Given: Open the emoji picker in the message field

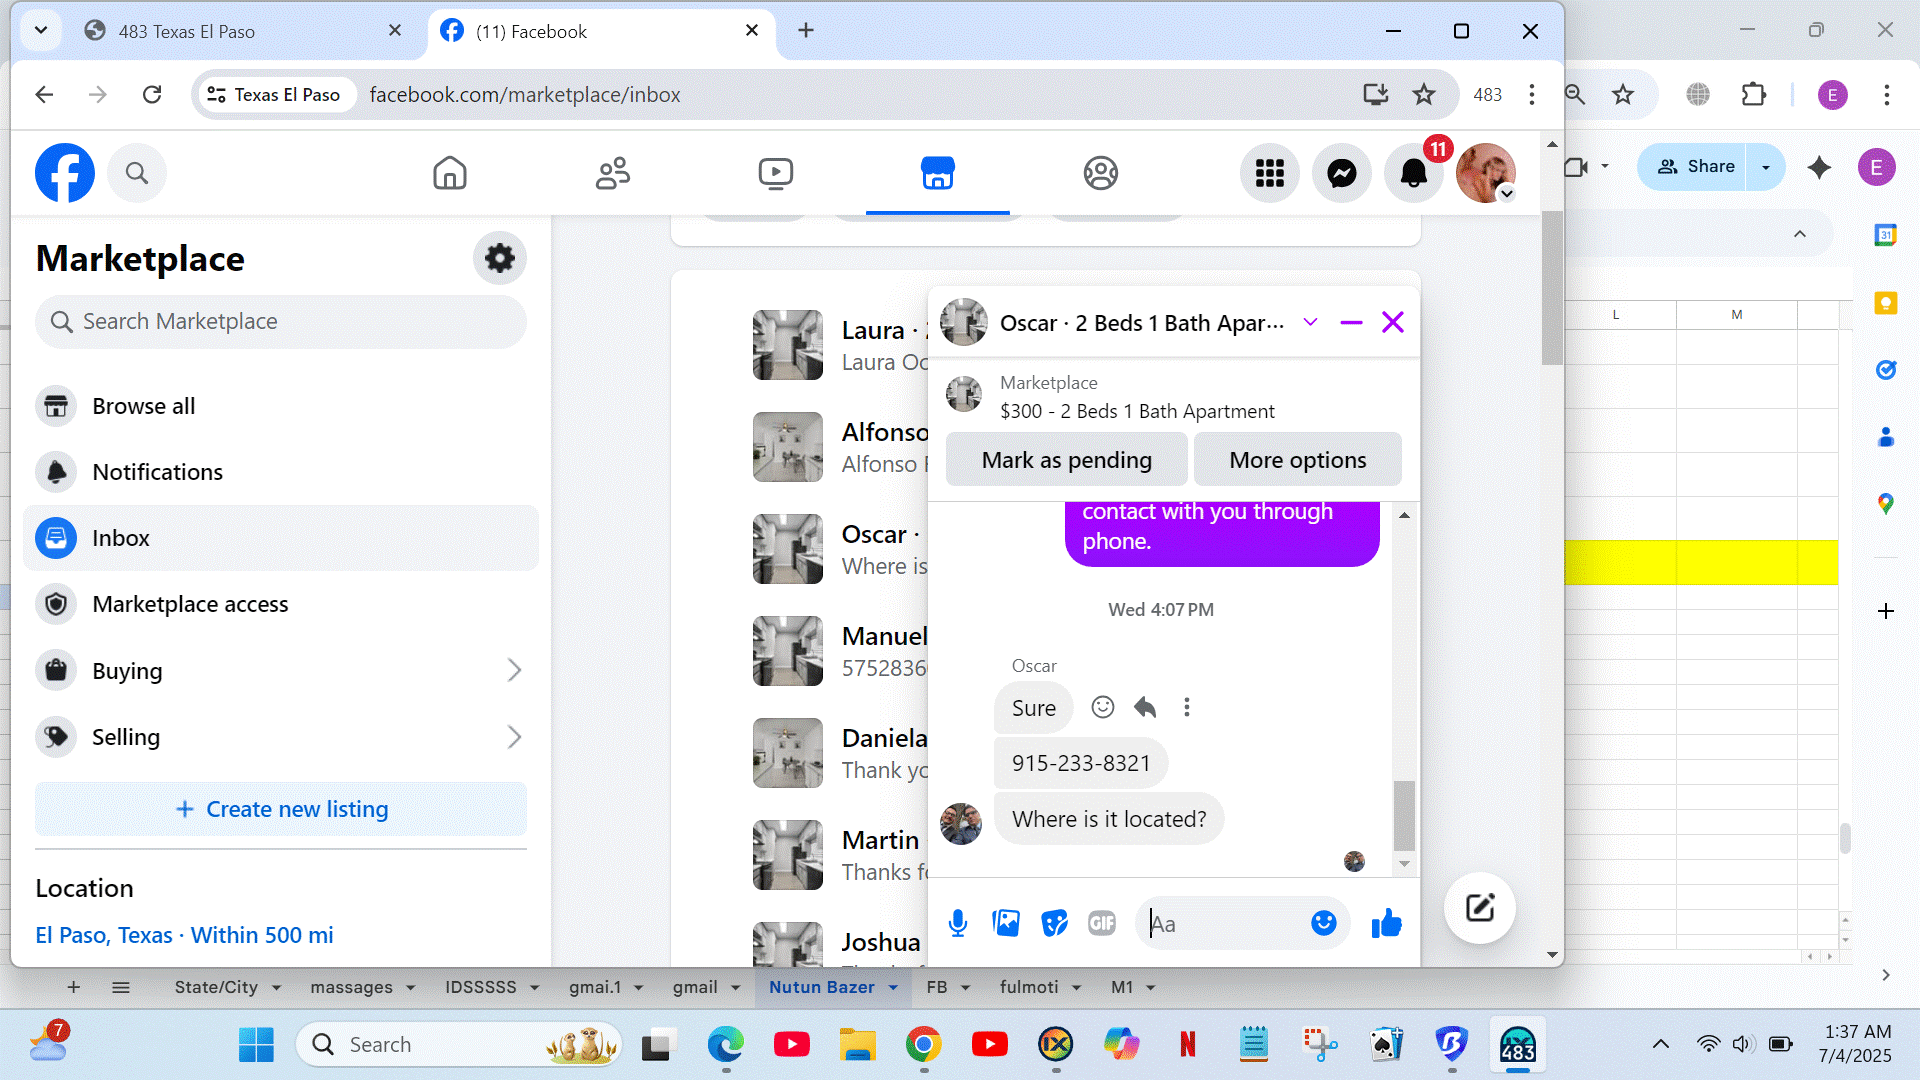Looking at the screenshot, I should click(x=1323, y=923).
